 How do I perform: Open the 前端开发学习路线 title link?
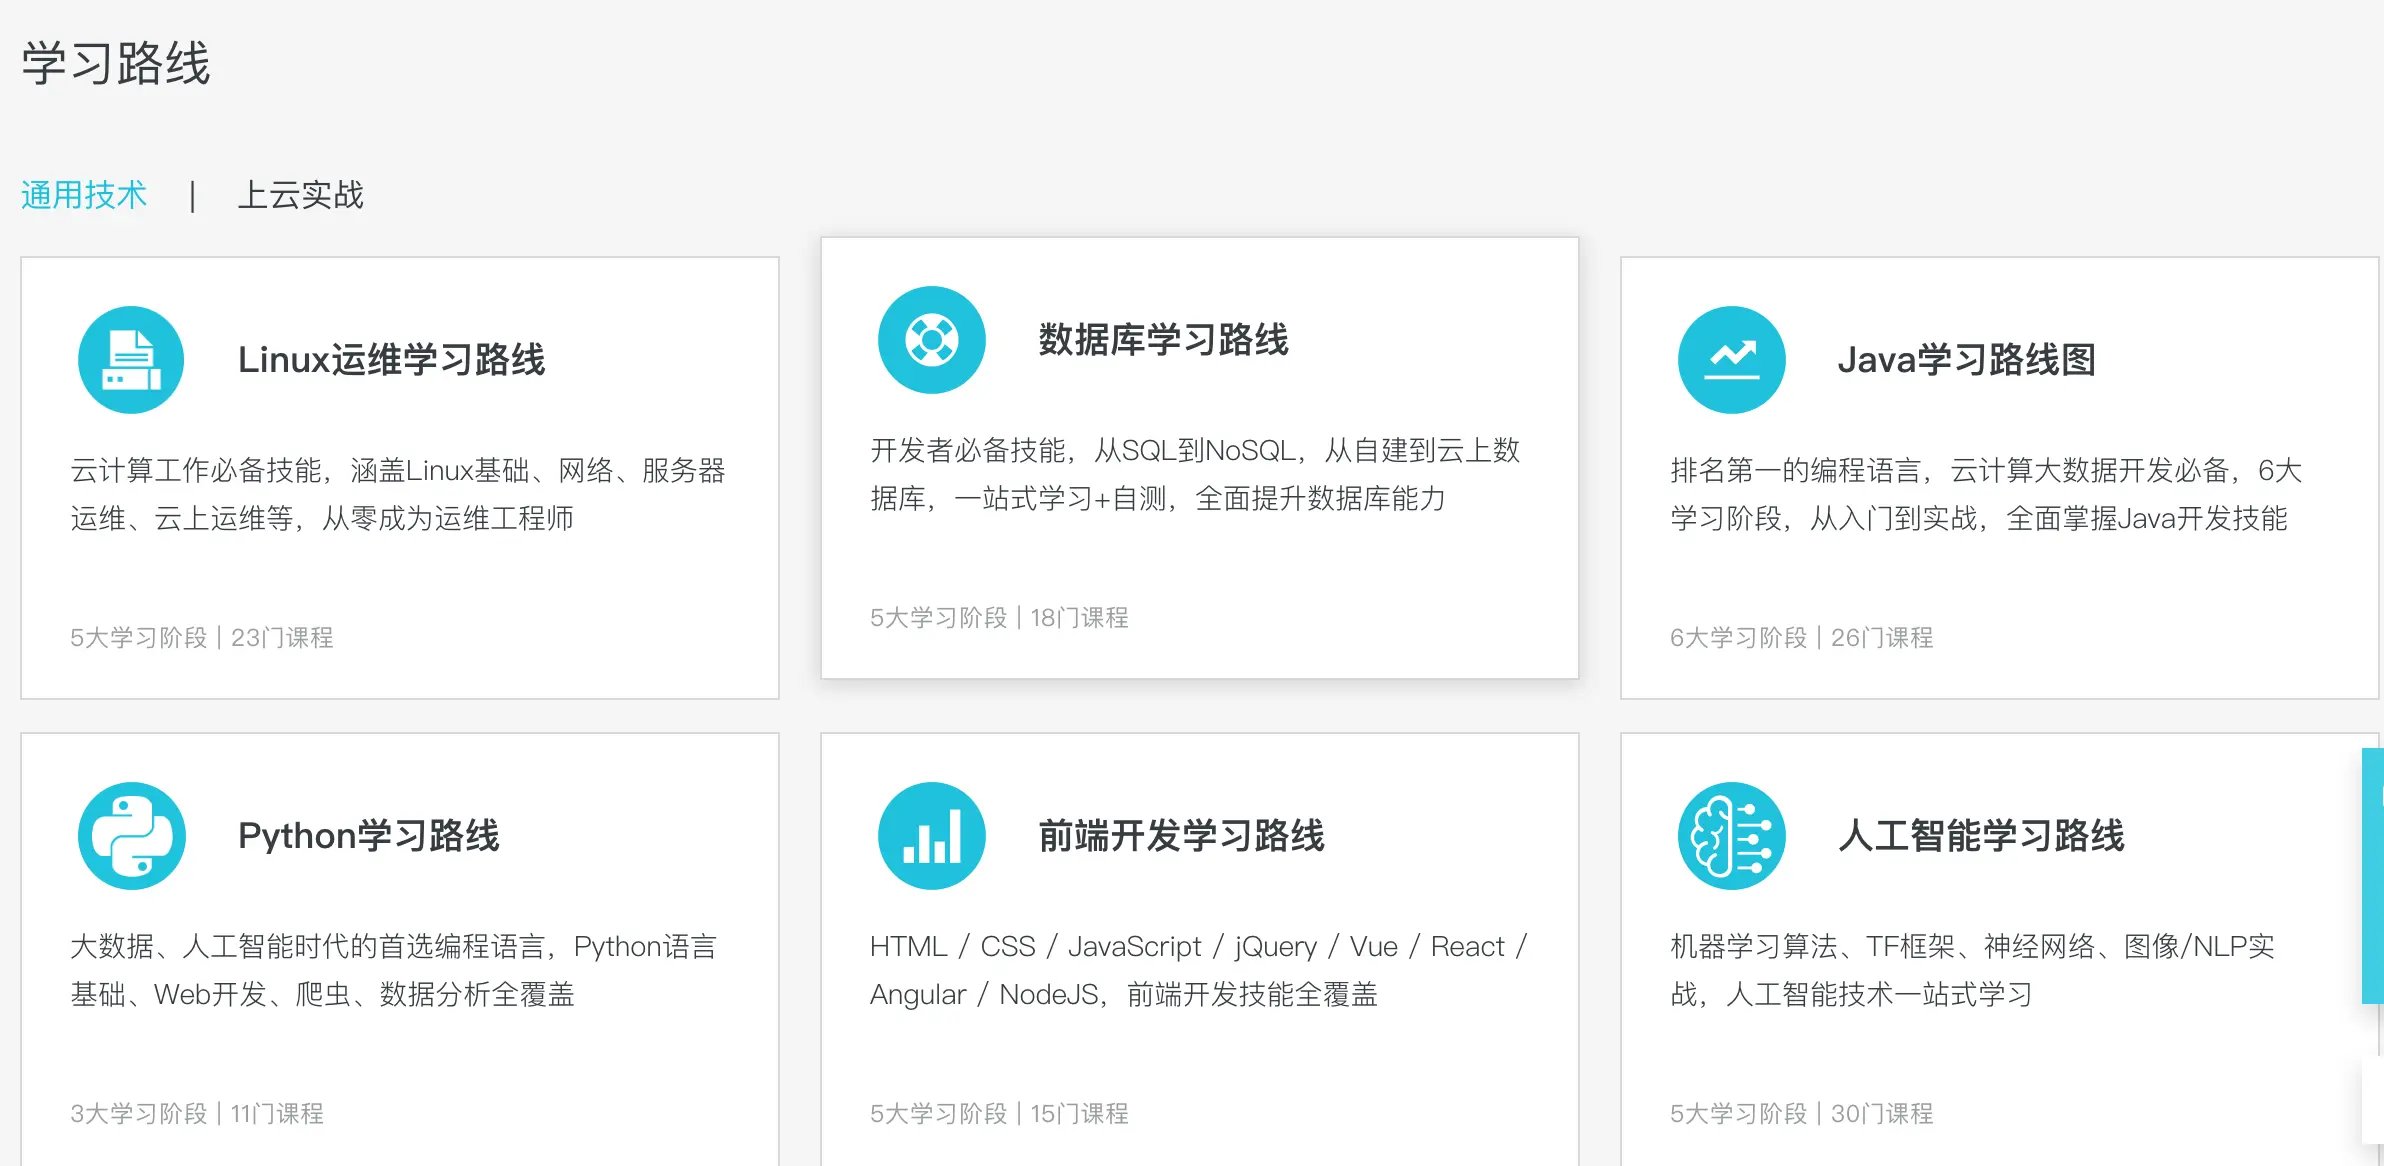tap(1181, 836)
